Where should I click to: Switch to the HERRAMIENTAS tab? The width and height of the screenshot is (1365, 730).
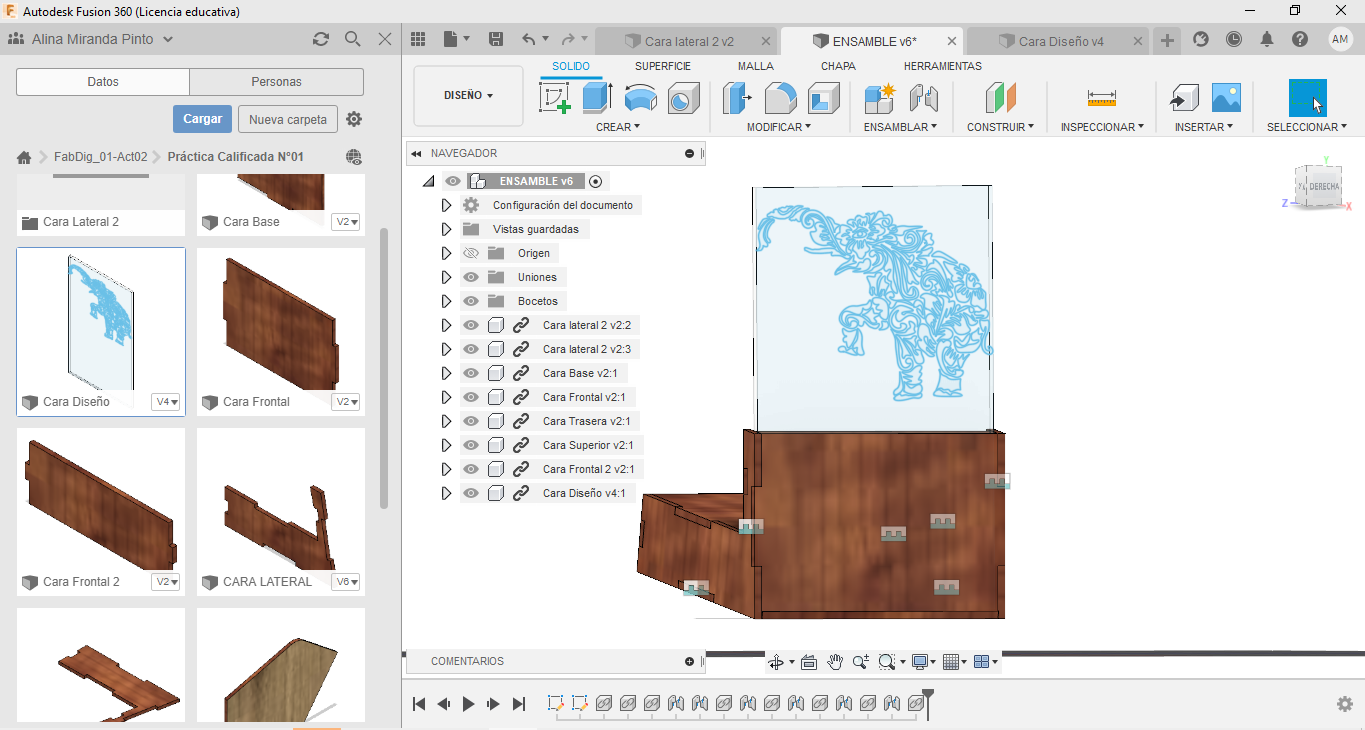click(x=943, y=66)
